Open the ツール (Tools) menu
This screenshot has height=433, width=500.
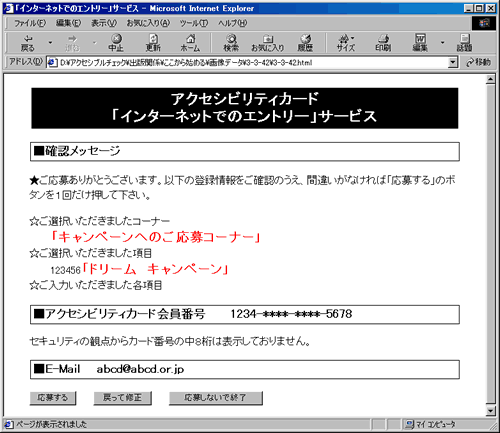pos(194,23)
